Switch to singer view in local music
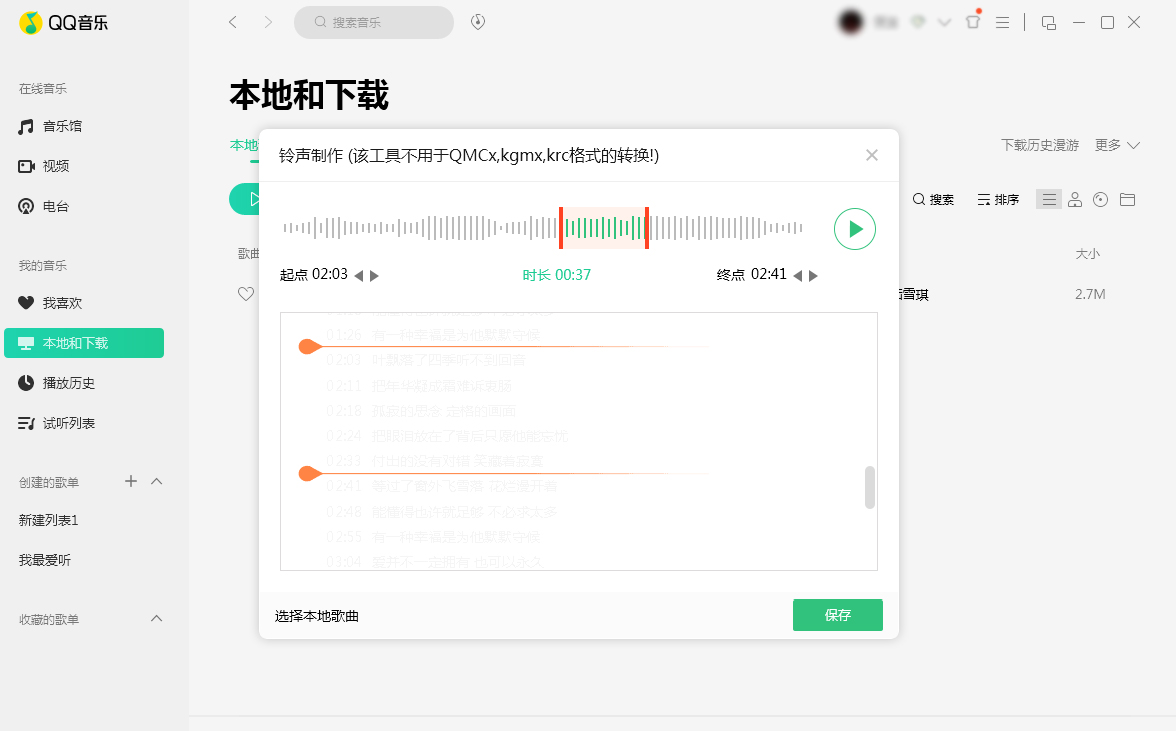Screen dimensions: 1176x731 1074,199
